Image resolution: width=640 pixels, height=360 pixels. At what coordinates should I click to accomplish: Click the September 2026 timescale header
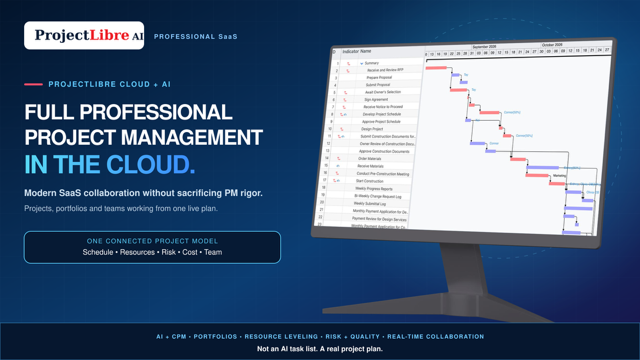coord(484,47)
